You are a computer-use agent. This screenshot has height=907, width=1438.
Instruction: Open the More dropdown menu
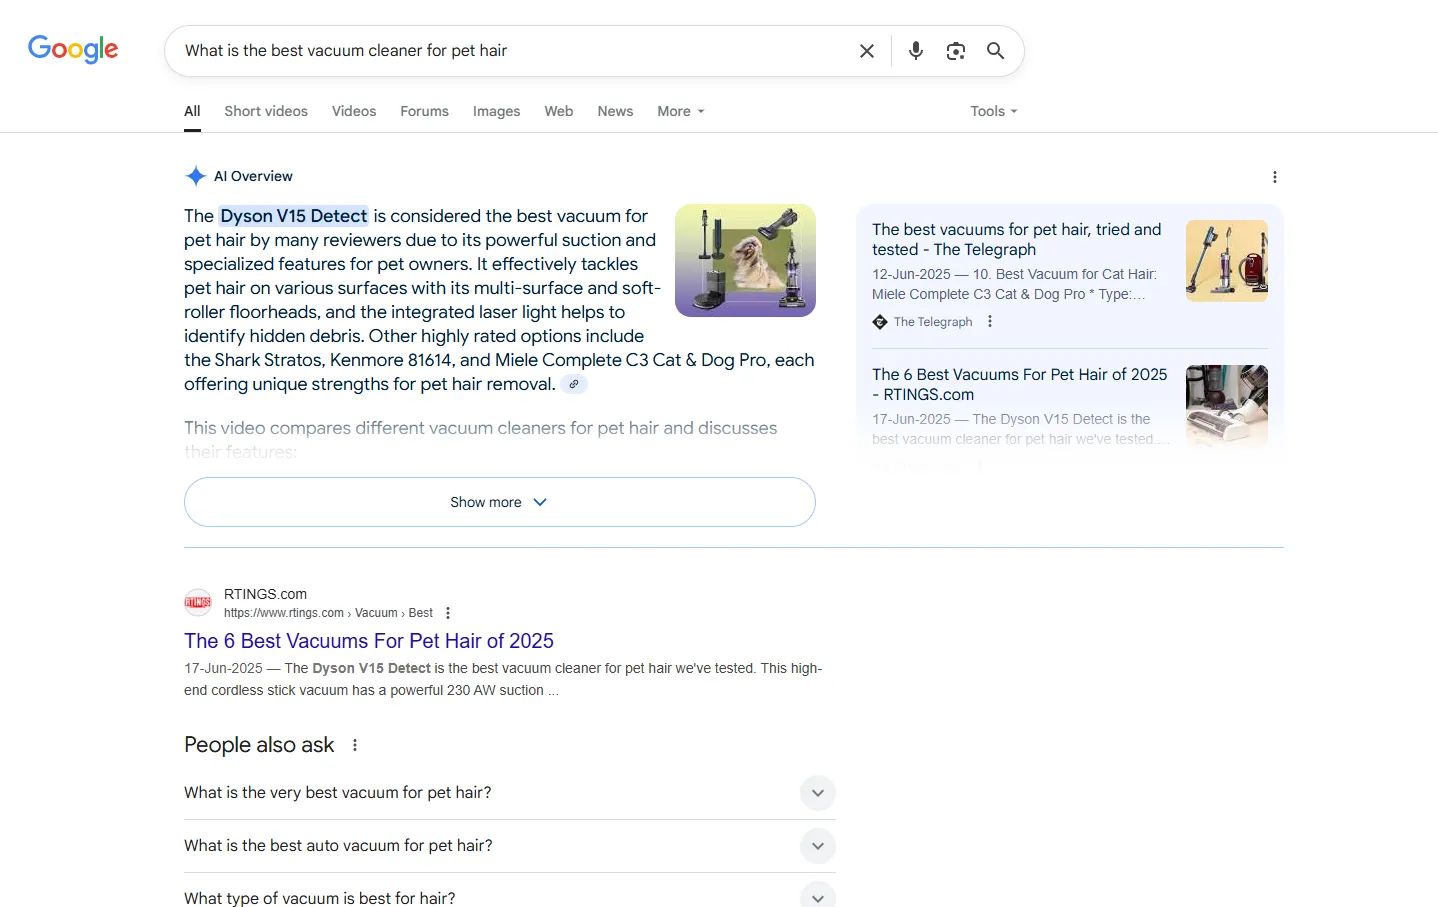[x=681, y=111]
